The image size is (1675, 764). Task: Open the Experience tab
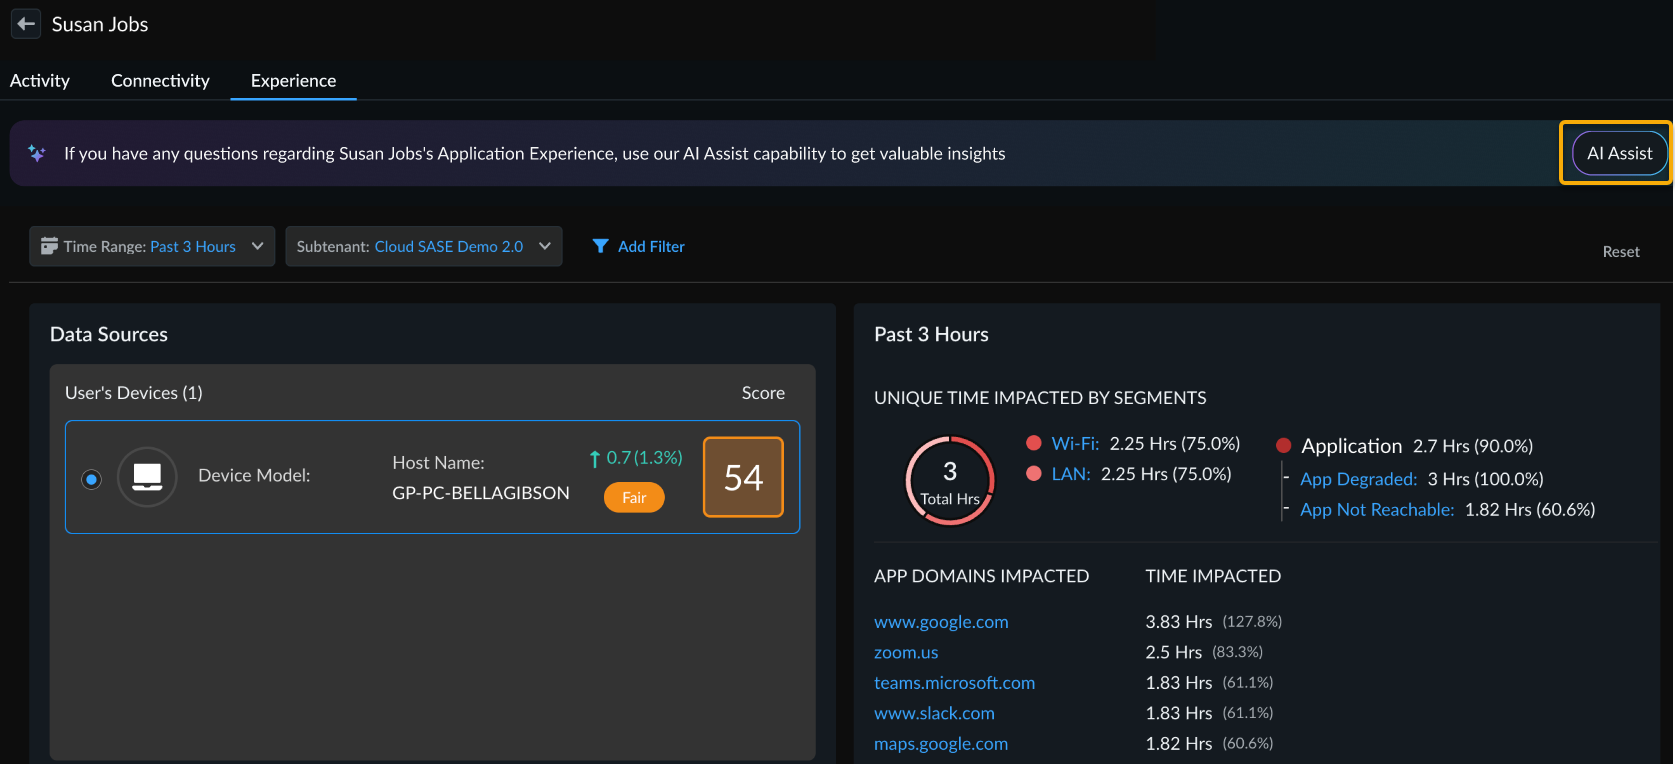pos(293,81)
